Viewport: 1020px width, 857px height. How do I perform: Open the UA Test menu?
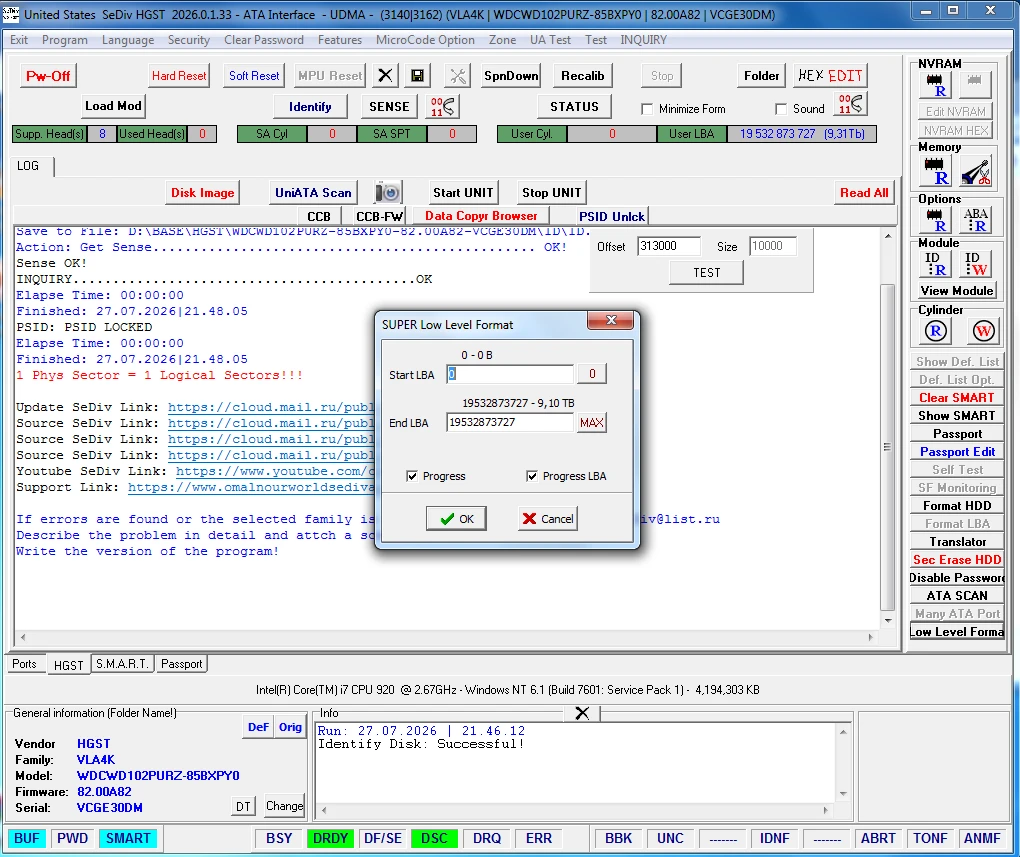pos(550,40)
